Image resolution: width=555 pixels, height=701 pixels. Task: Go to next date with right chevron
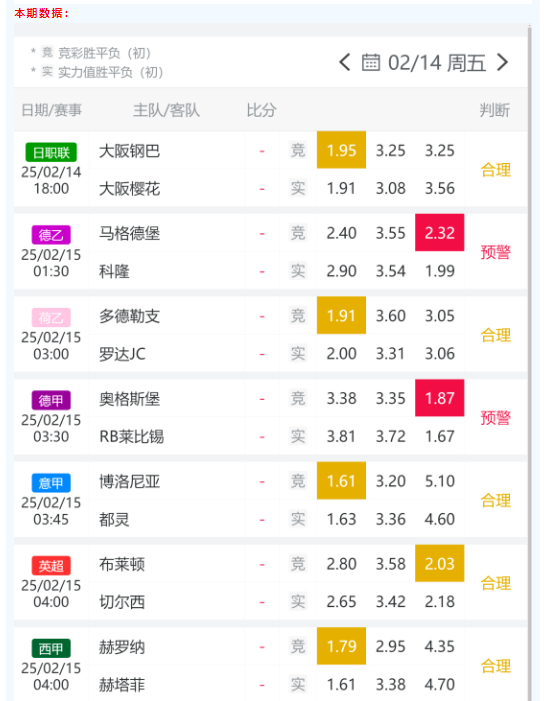click(x=503, y=62)
